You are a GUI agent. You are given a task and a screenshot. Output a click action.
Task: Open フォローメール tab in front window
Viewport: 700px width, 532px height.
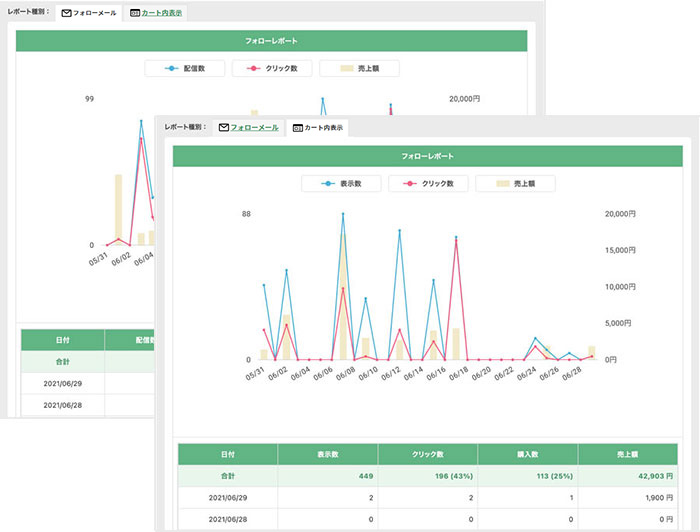click(249, 128)
